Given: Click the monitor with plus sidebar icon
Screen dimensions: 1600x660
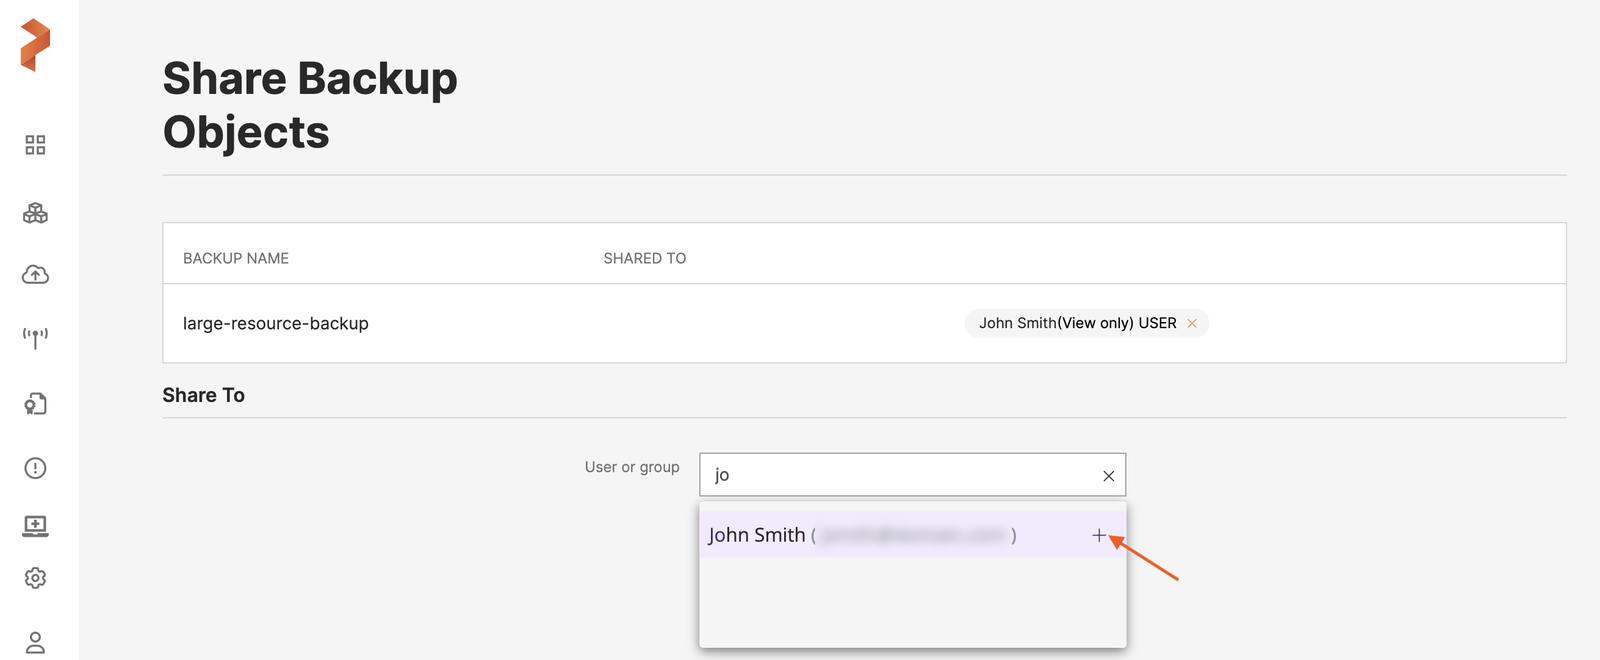Looking at the screenshot, I should (x=35, y=525).
